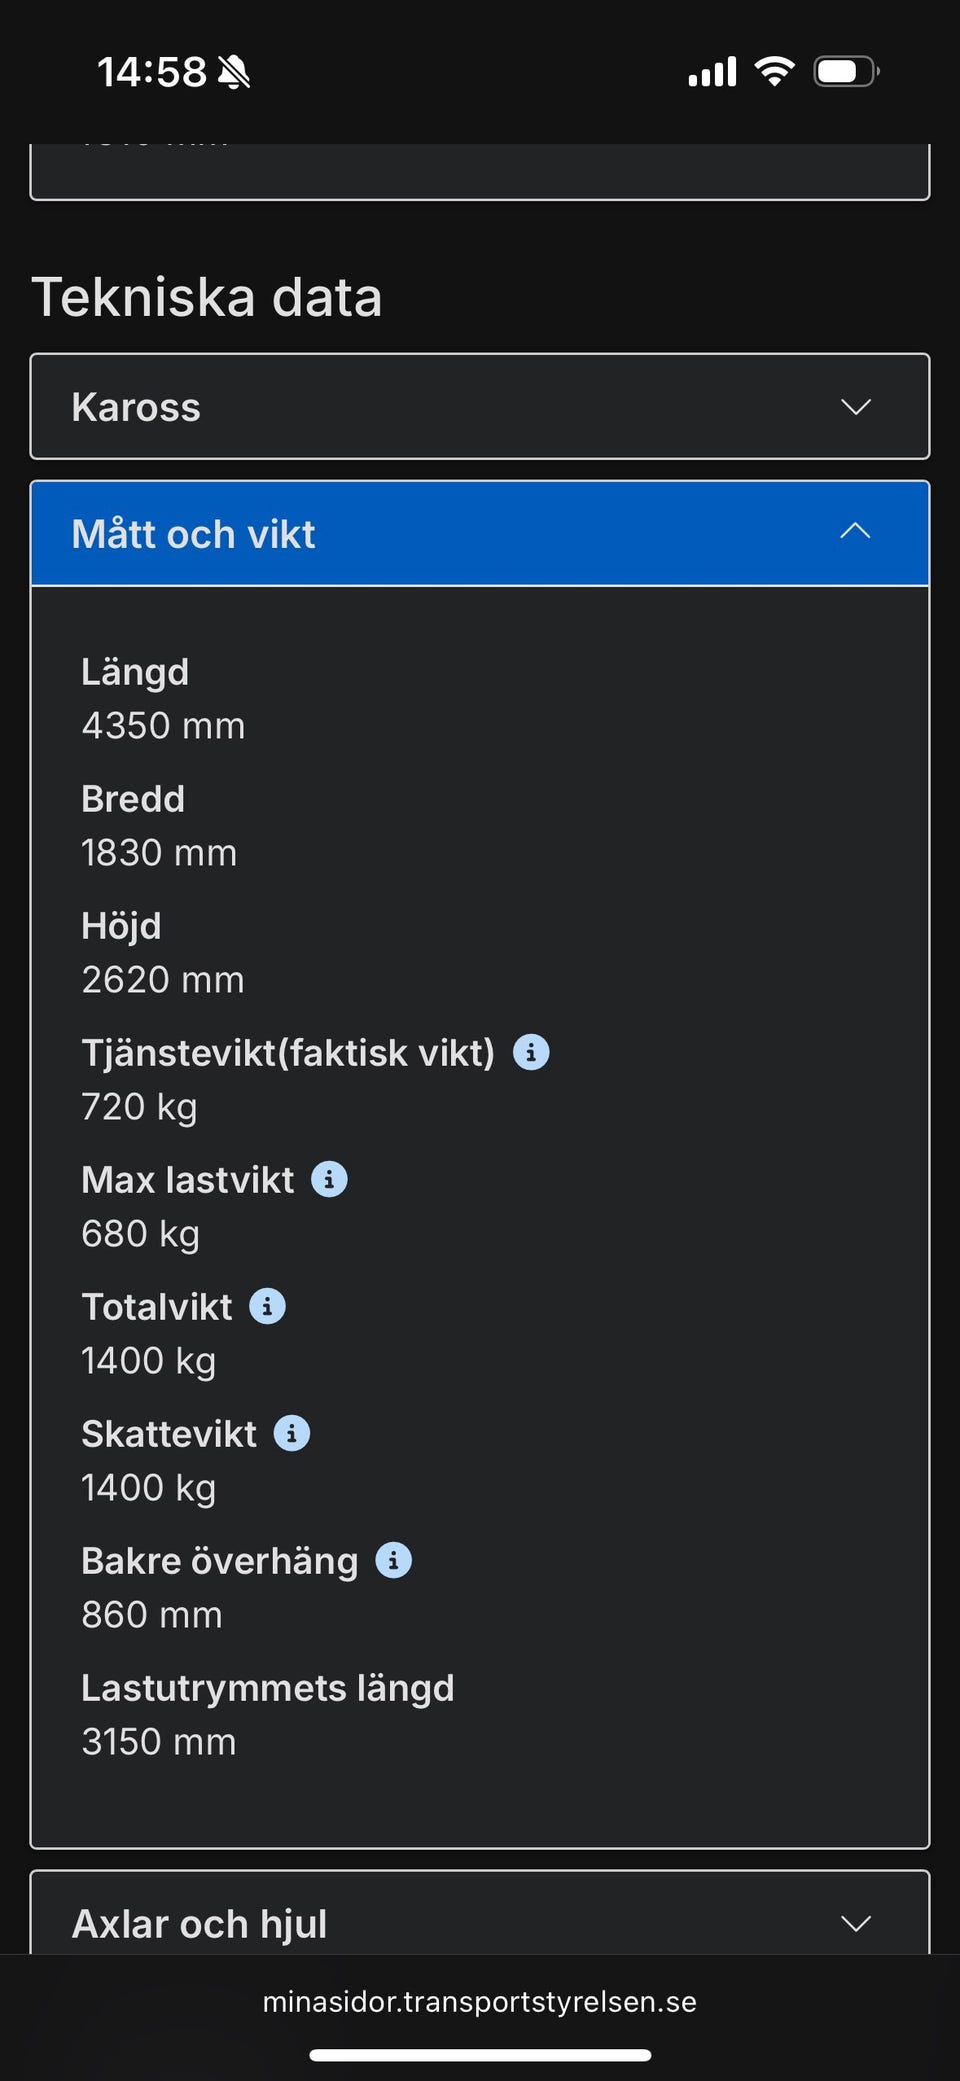Screen dimensions: 960x2081
Task: Tap info icon beside Max lastvikt
Action: (329, 1179)
